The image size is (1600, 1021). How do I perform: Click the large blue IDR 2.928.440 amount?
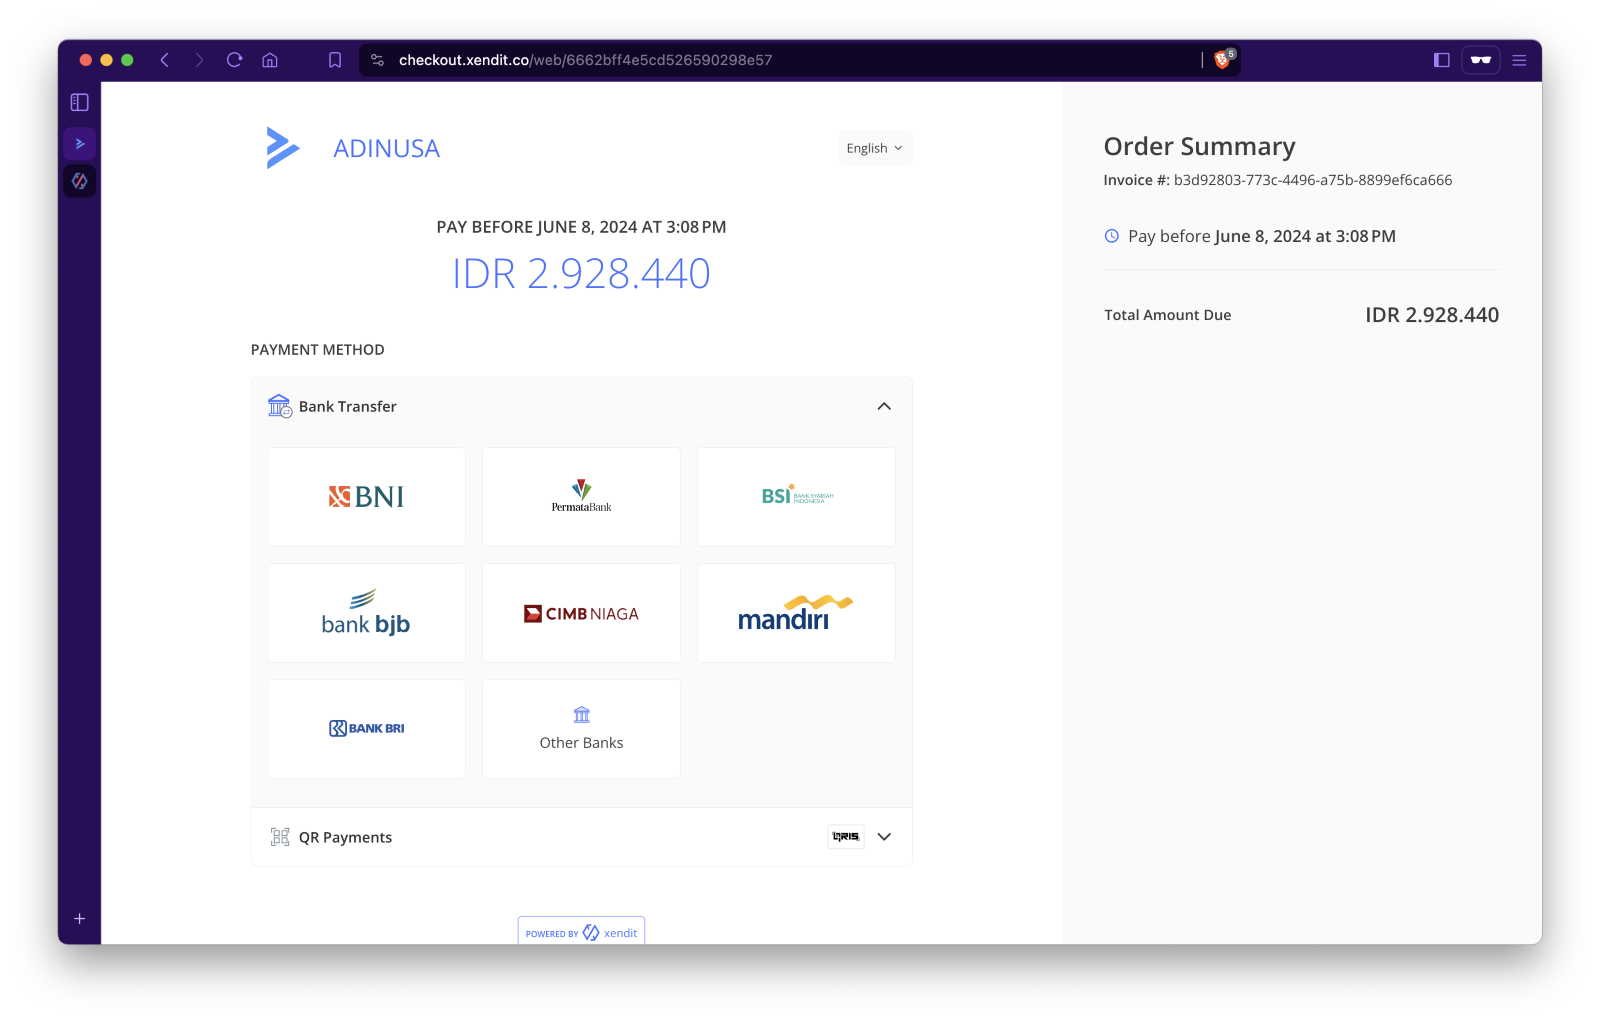pos(581,273)
